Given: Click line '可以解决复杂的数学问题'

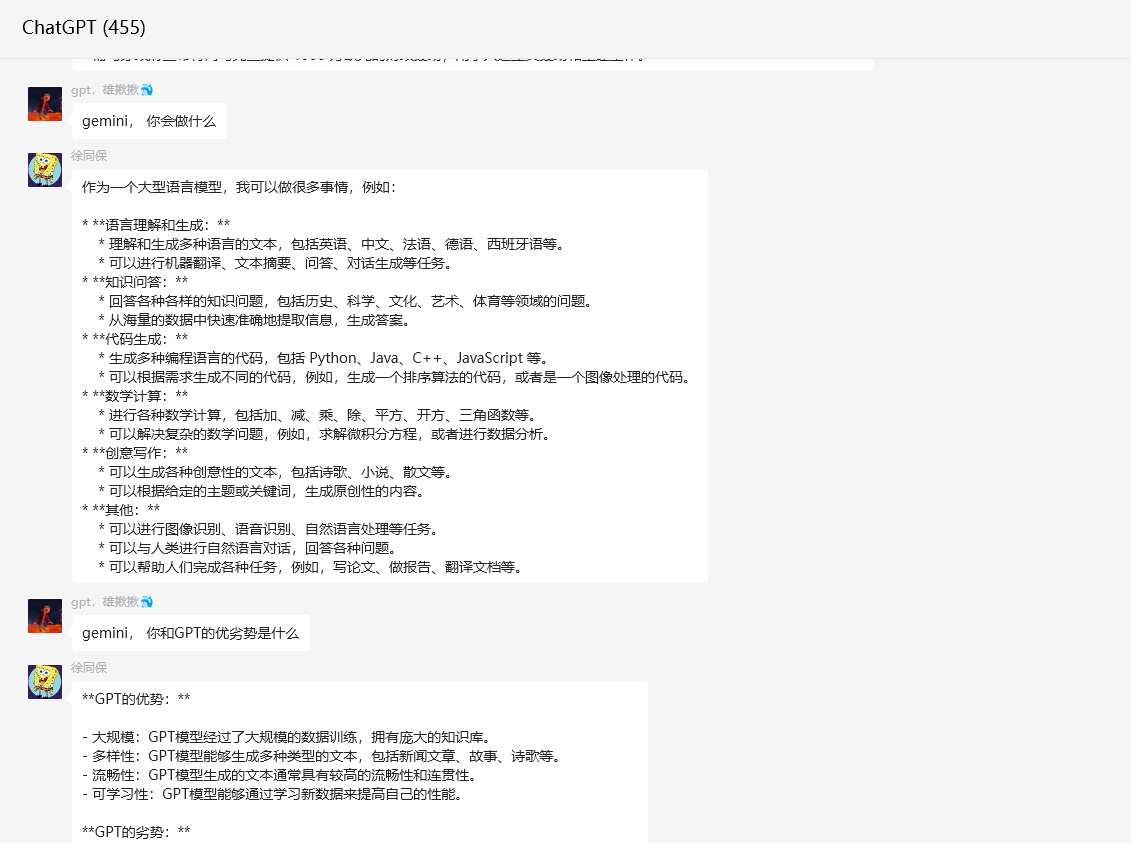Looking at the screenshot, I should 325,434.
